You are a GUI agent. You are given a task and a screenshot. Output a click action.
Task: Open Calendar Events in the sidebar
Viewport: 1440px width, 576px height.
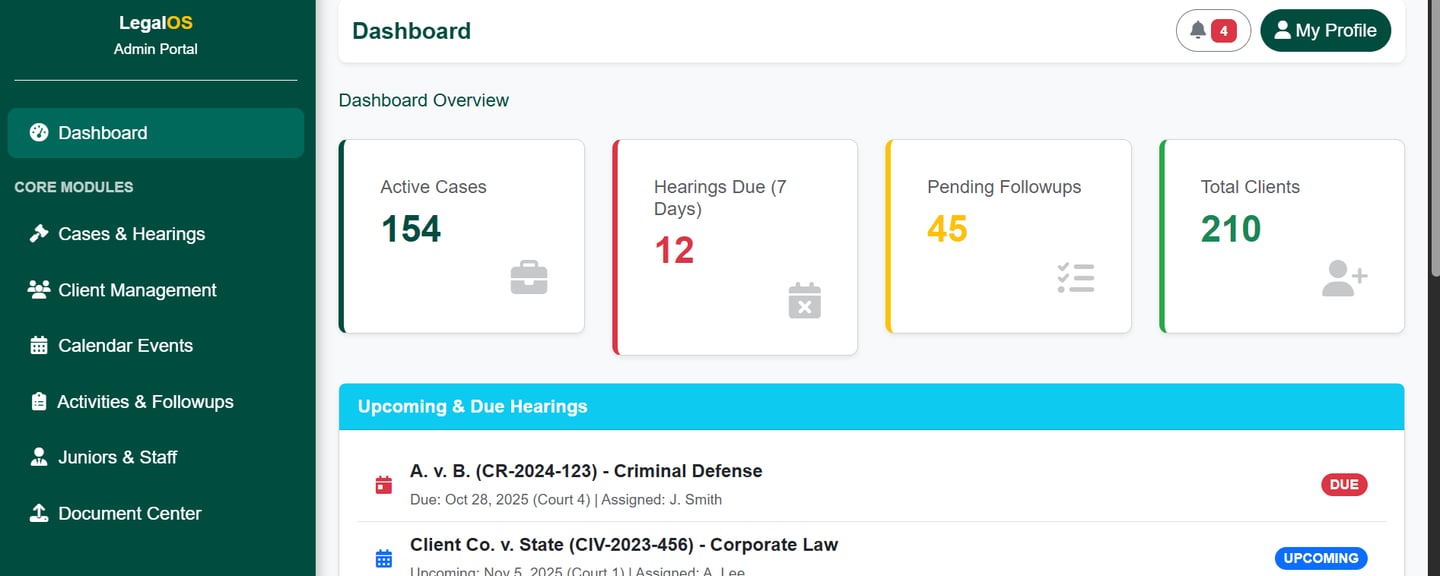[x=125, y=346]
